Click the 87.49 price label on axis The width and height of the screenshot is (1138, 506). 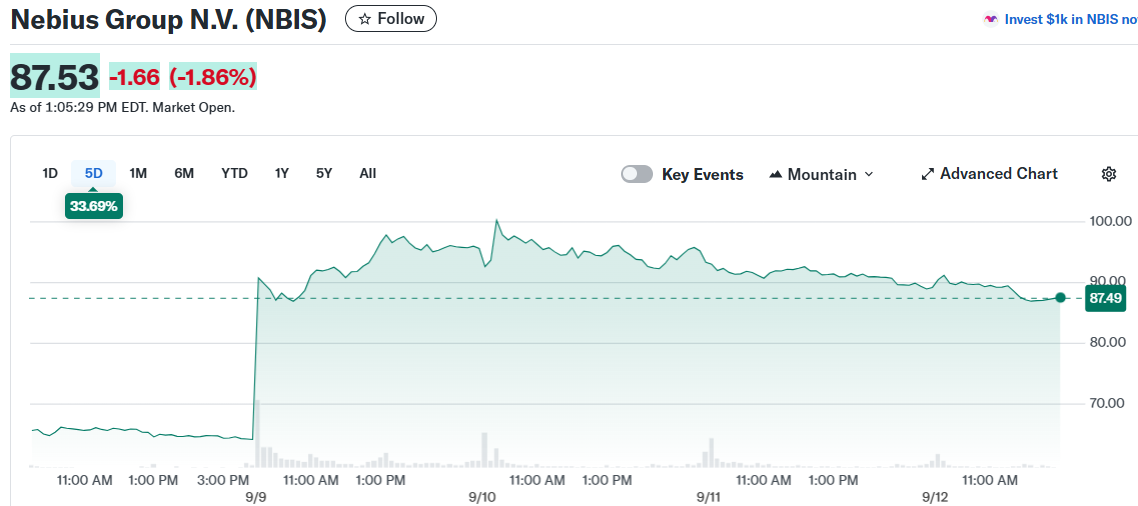coord(1105,298)
